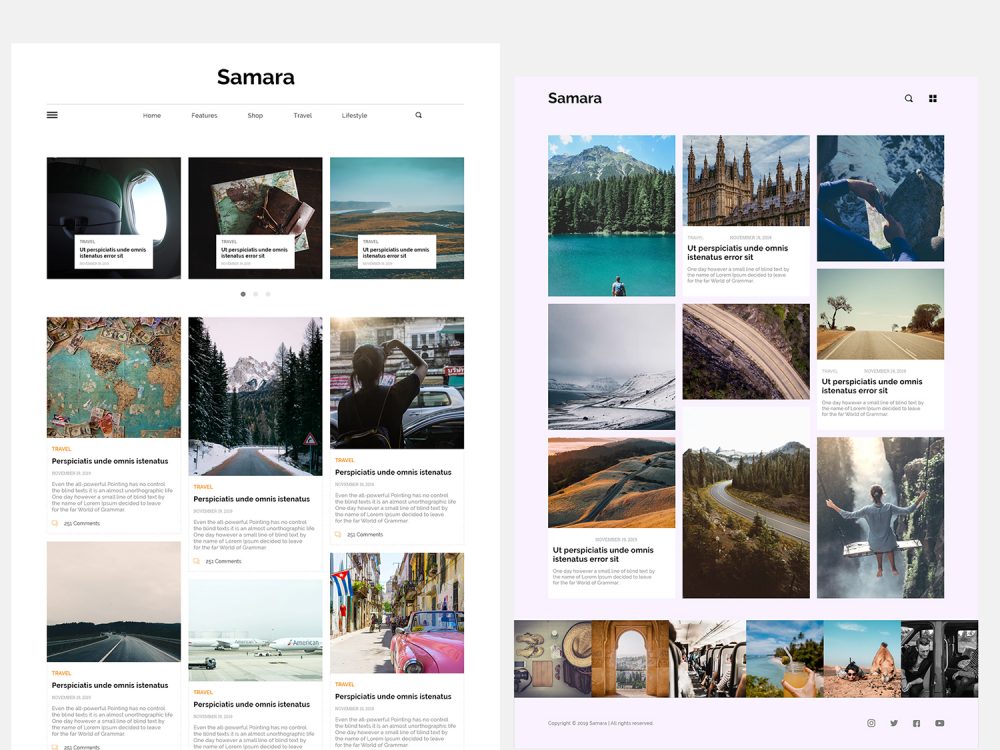
Task: Click the magnifier search icon on the purple page
Action: (x=908, y=98)
